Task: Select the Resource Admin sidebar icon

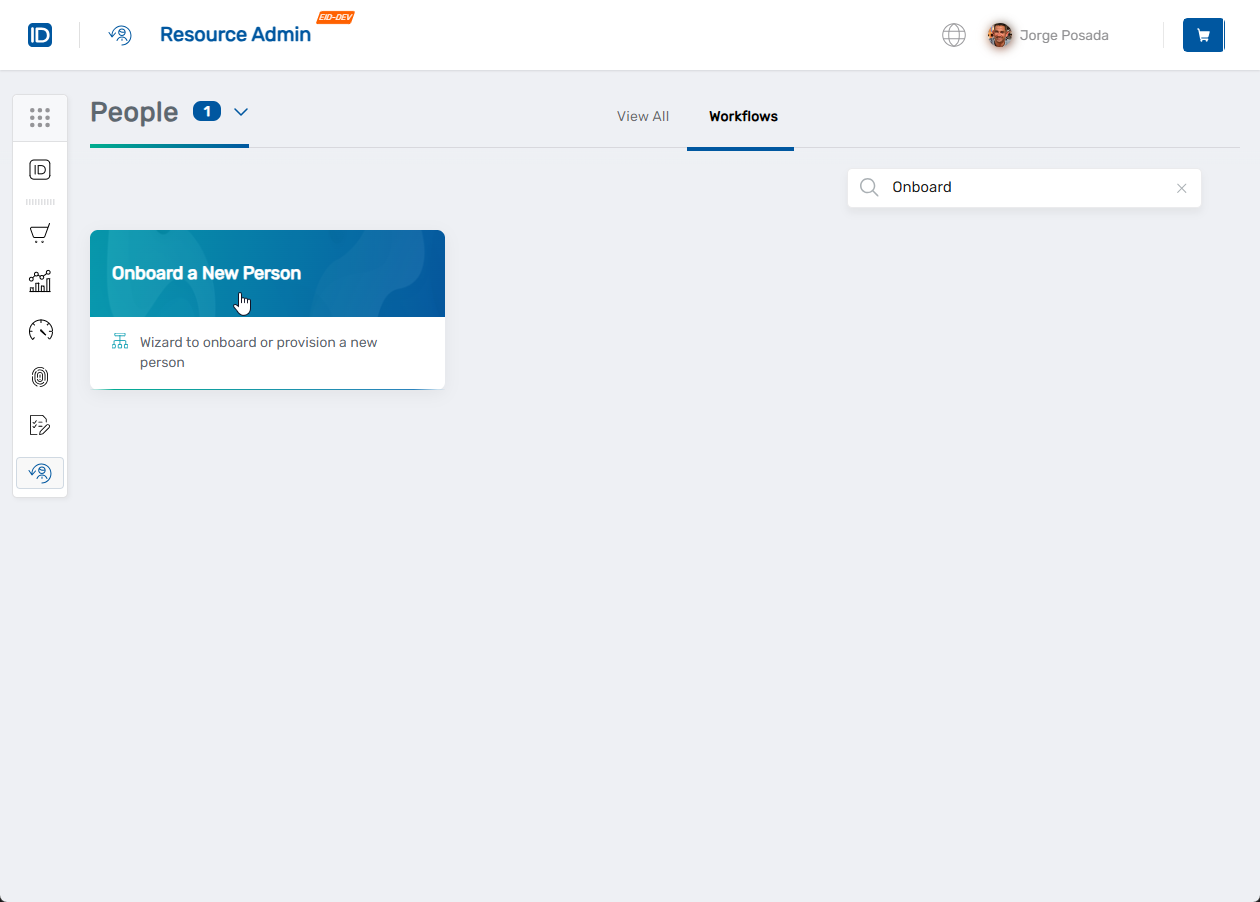Action: click(x=40, y=473)
